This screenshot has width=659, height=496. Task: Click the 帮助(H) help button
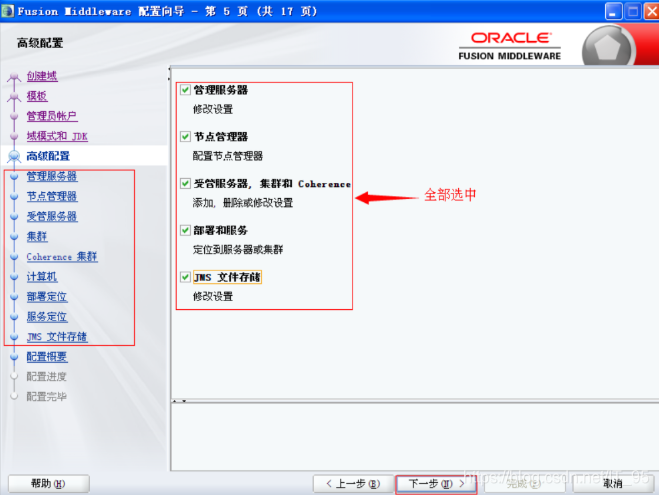click(x=48, y=483)
